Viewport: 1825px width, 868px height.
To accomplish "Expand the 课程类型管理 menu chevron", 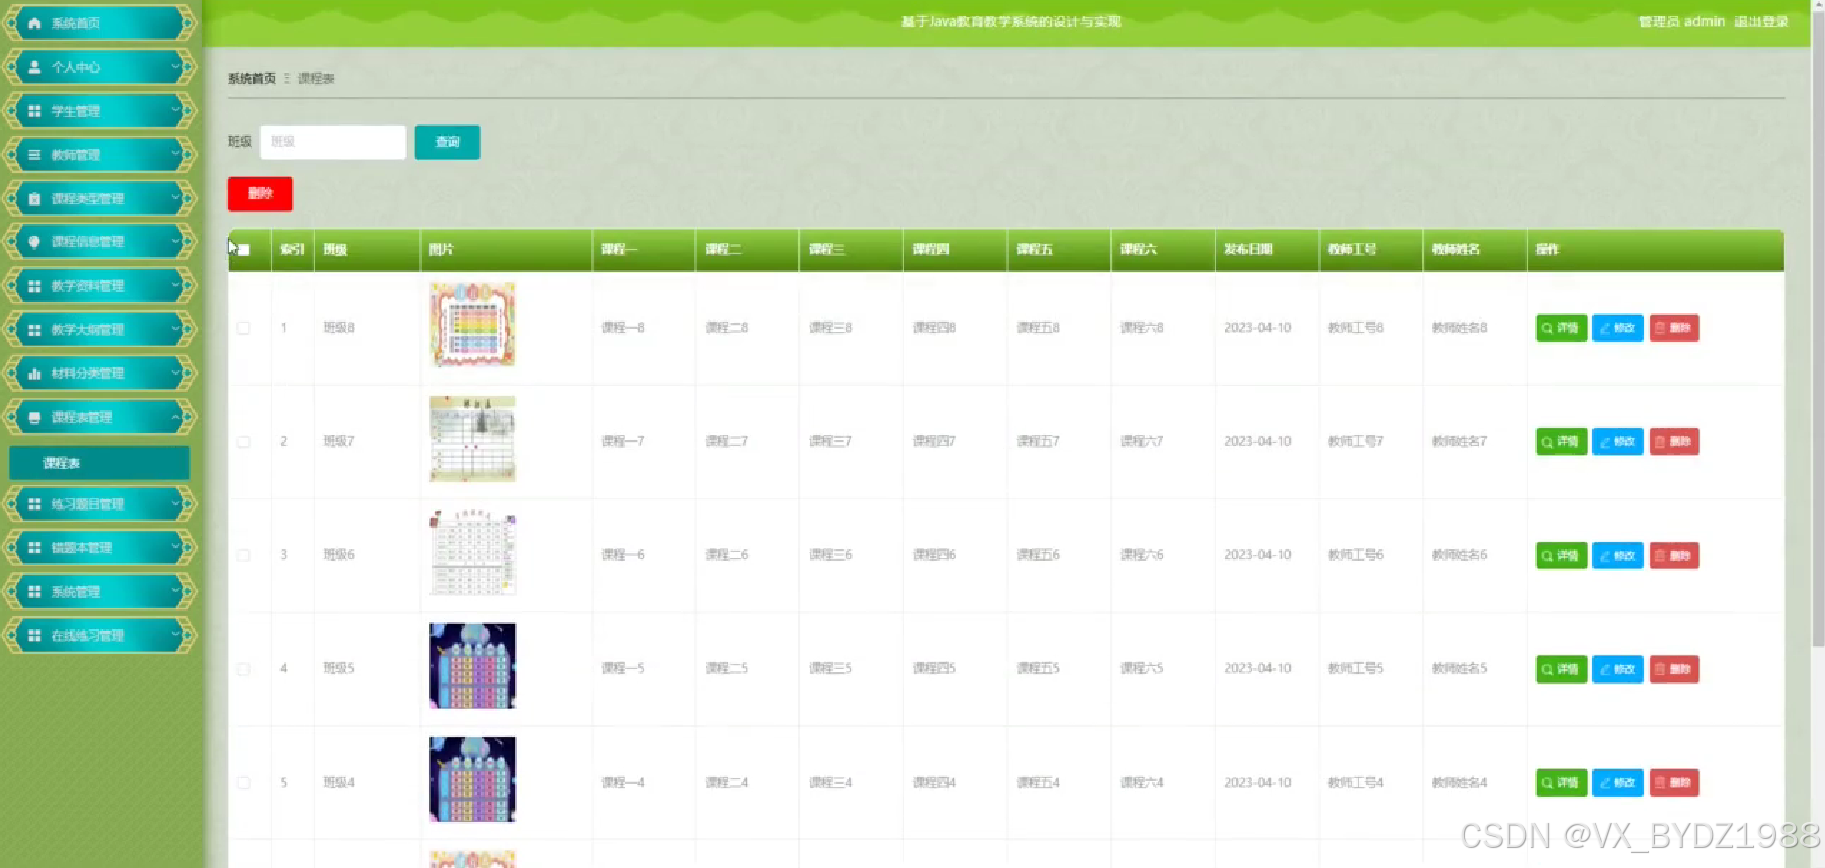I will point(175,199).
